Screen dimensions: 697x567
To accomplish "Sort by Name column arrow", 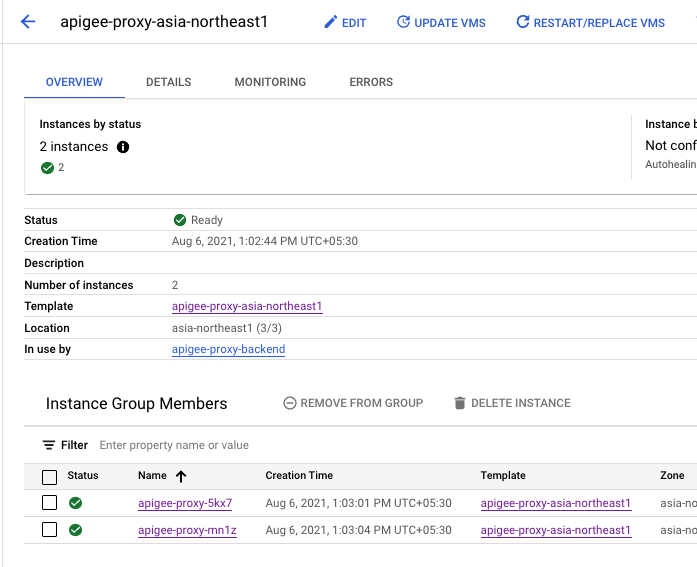I will click(x=181, y=476).
